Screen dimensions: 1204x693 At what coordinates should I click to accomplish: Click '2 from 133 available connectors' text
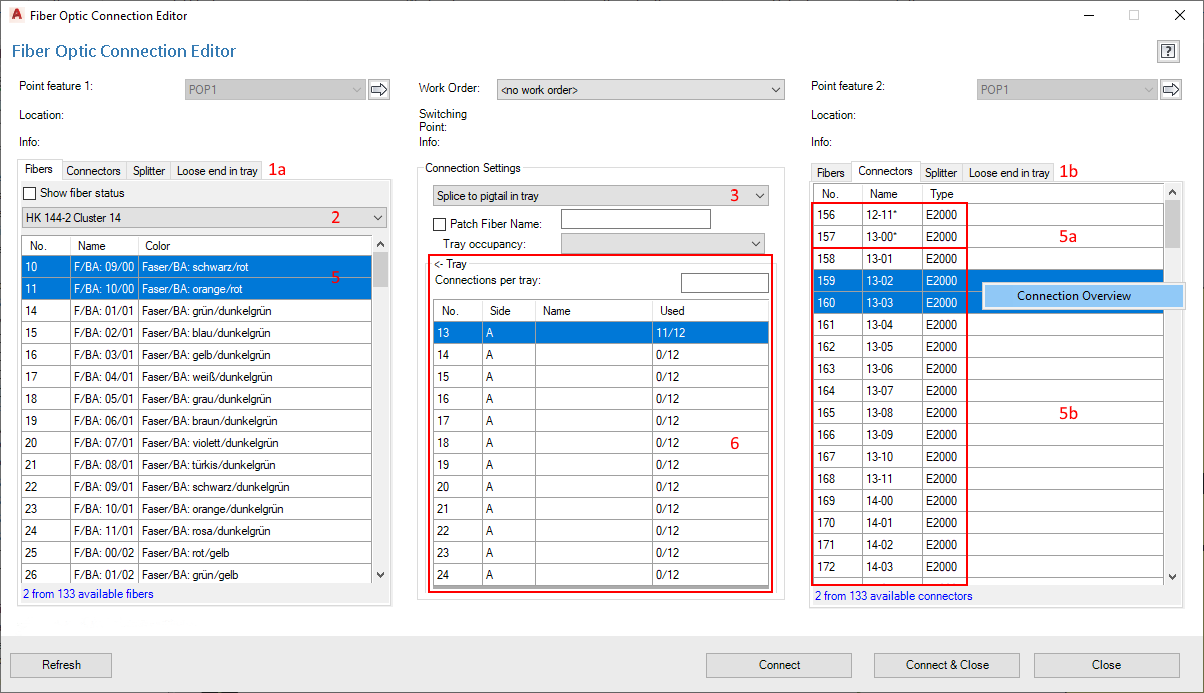[893, 596]
